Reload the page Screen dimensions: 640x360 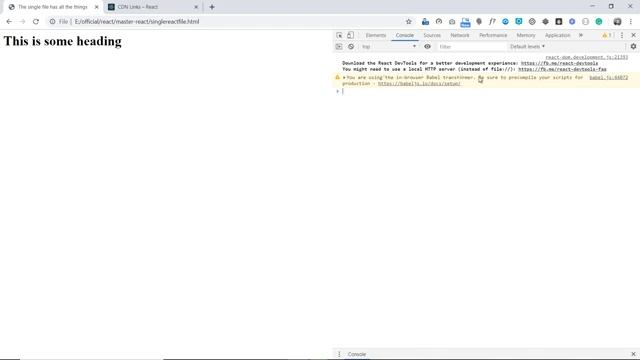pos(36,22)
